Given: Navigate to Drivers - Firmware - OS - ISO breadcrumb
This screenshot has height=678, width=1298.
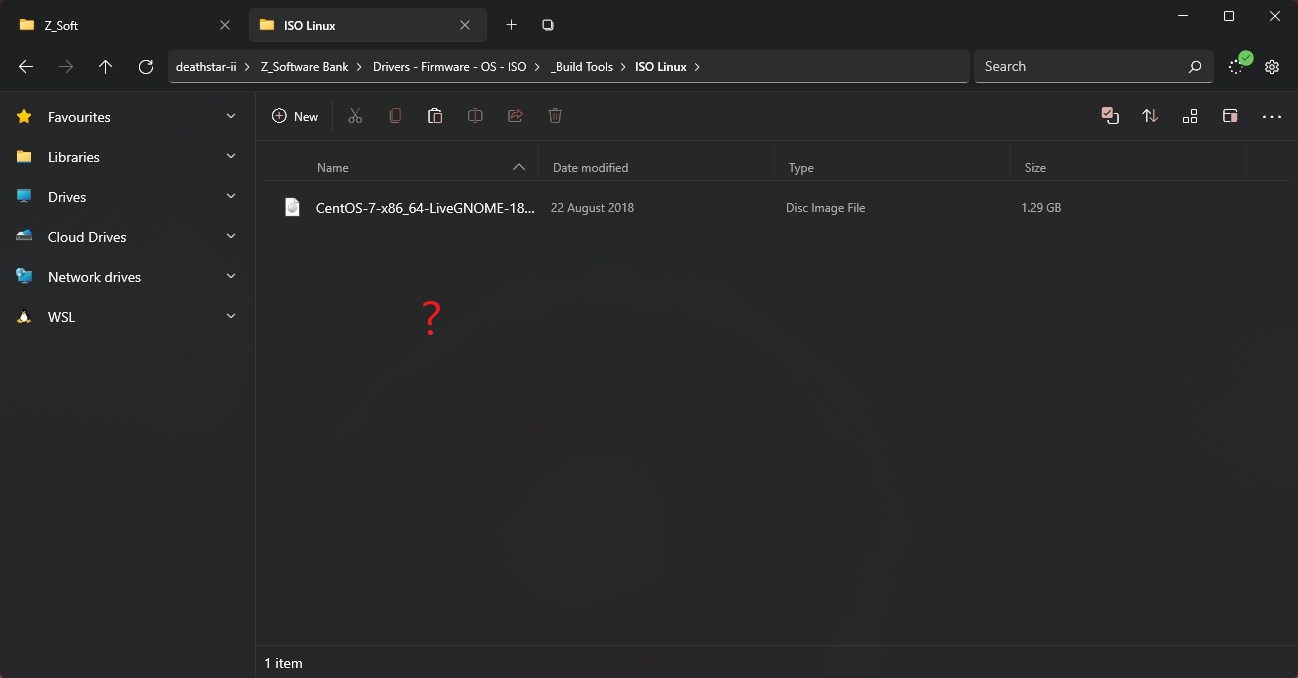Looking at the screenshot, I should [x=450, y=67].
